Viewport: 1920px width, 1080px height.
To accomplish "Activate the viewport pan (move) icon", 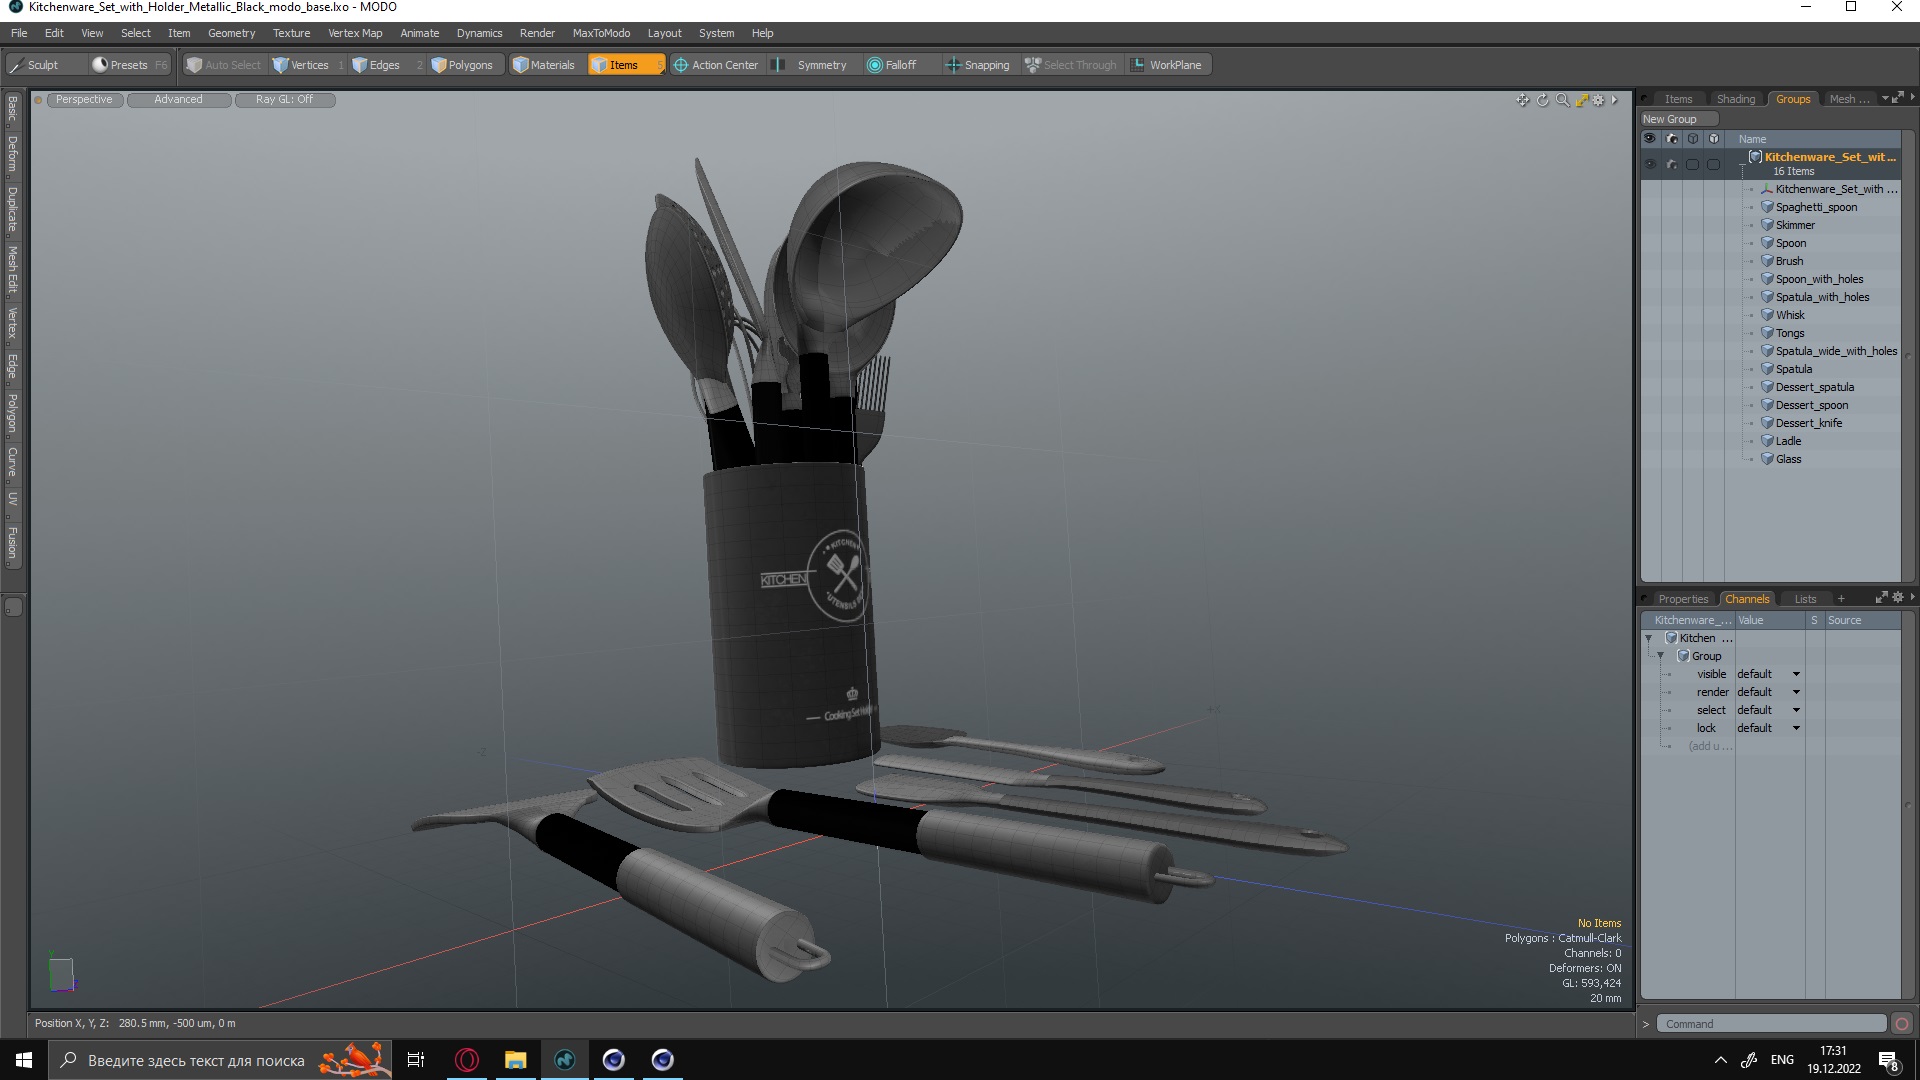I will (1522, 100).
